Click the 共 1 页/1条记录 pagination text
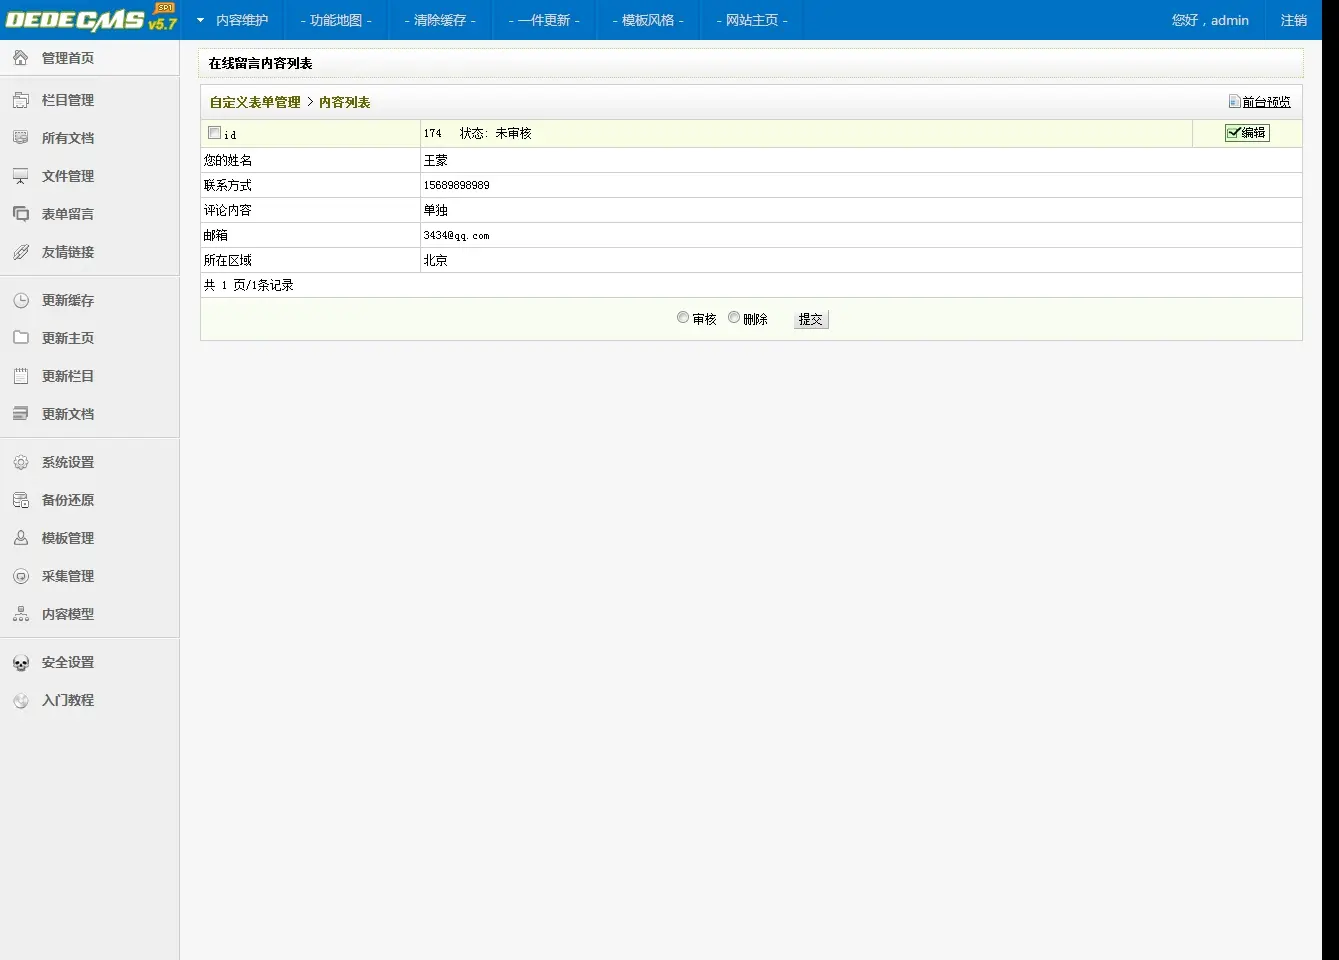The height and width of the screenshot is (960, 1339). [x=249, y=285]
